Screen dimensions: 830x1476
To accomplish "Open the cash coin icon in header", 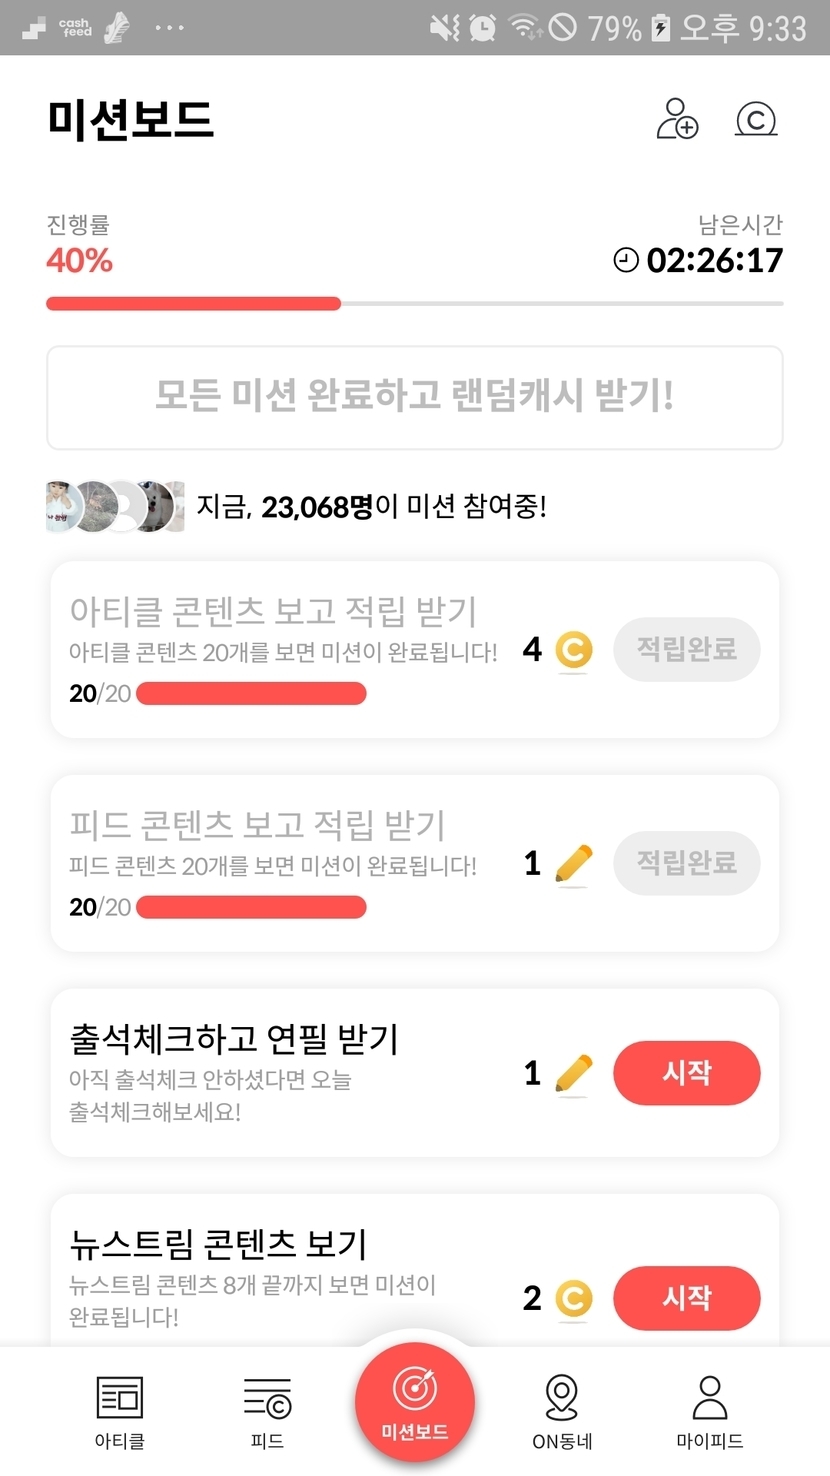I will 756,119.
